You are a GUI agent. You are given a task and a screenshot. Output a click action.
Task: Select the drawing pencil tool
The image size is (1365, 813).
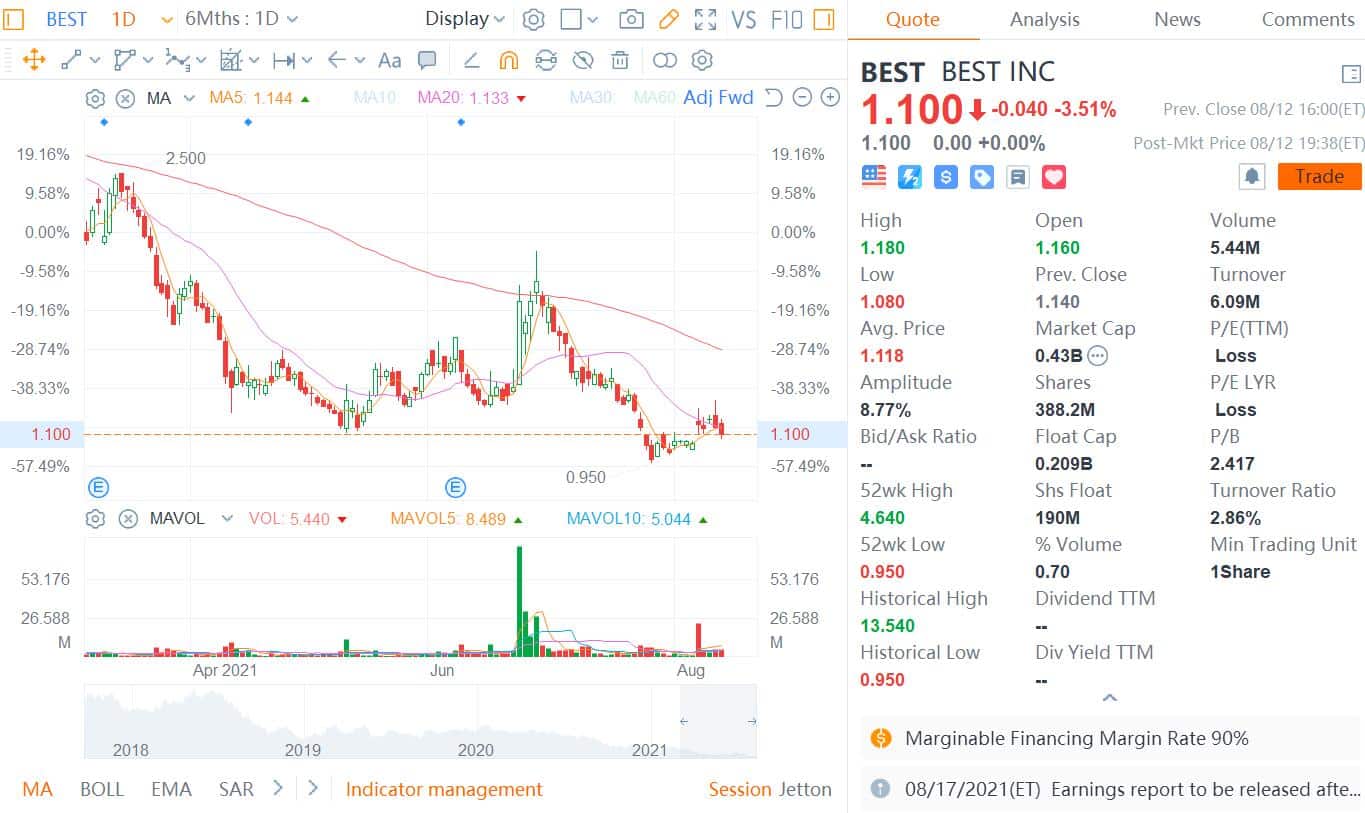tap(668, 19)
